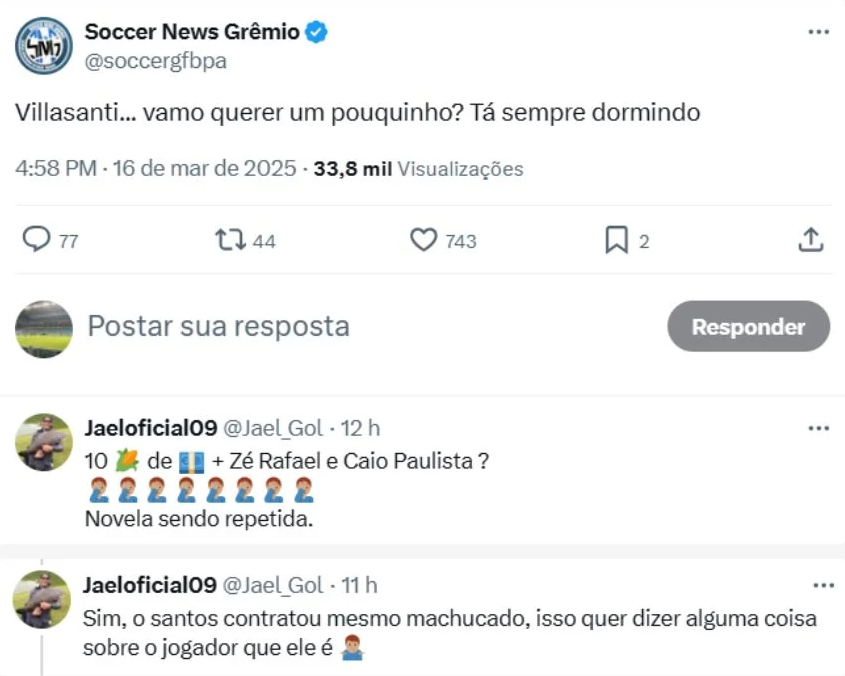
Task: Click the repost arrows icon
Action: pos(229,240)
